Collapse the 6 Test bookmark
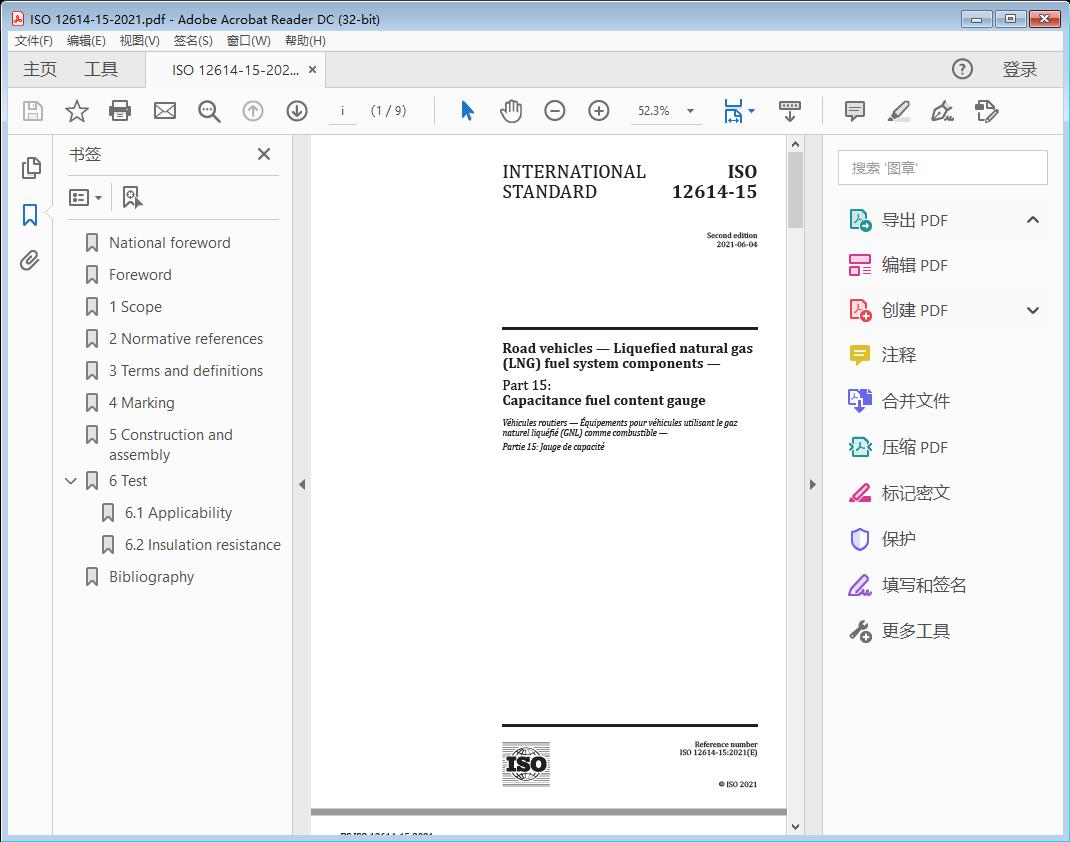This screenshot has height=842, width=1070. [x=71, y=481]
